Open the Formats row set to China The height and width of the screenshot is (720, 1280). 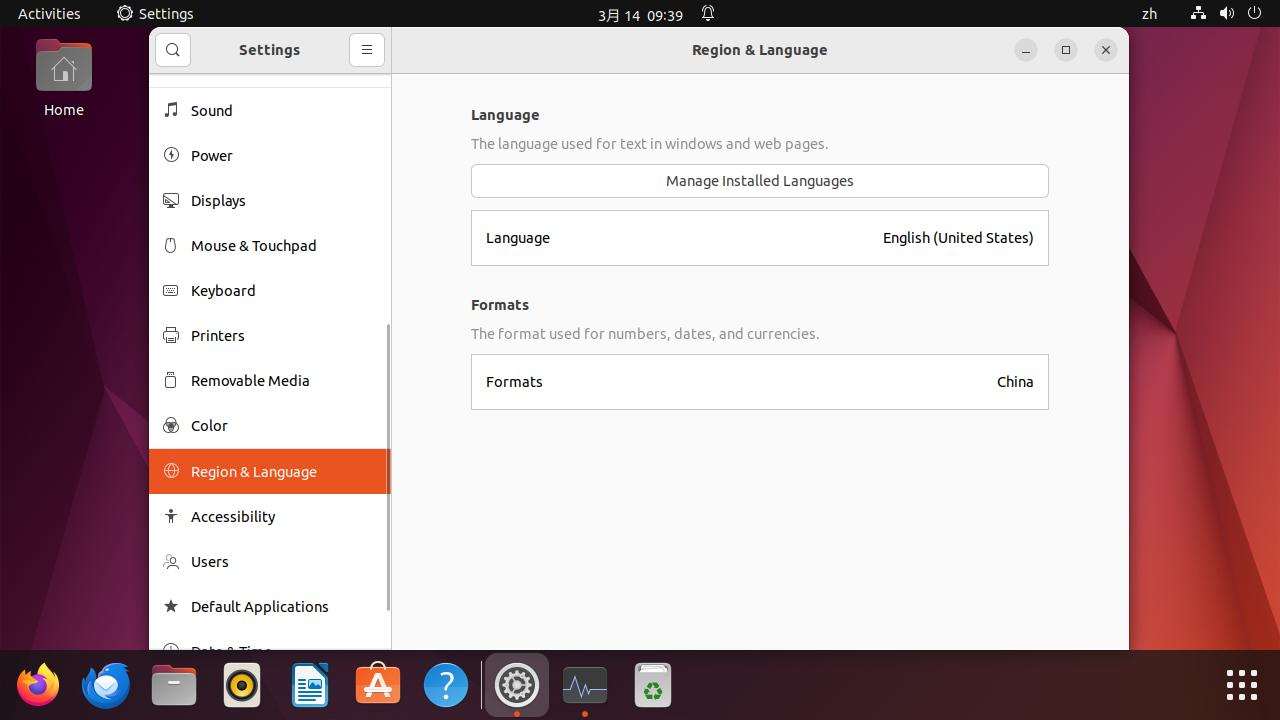760,382
